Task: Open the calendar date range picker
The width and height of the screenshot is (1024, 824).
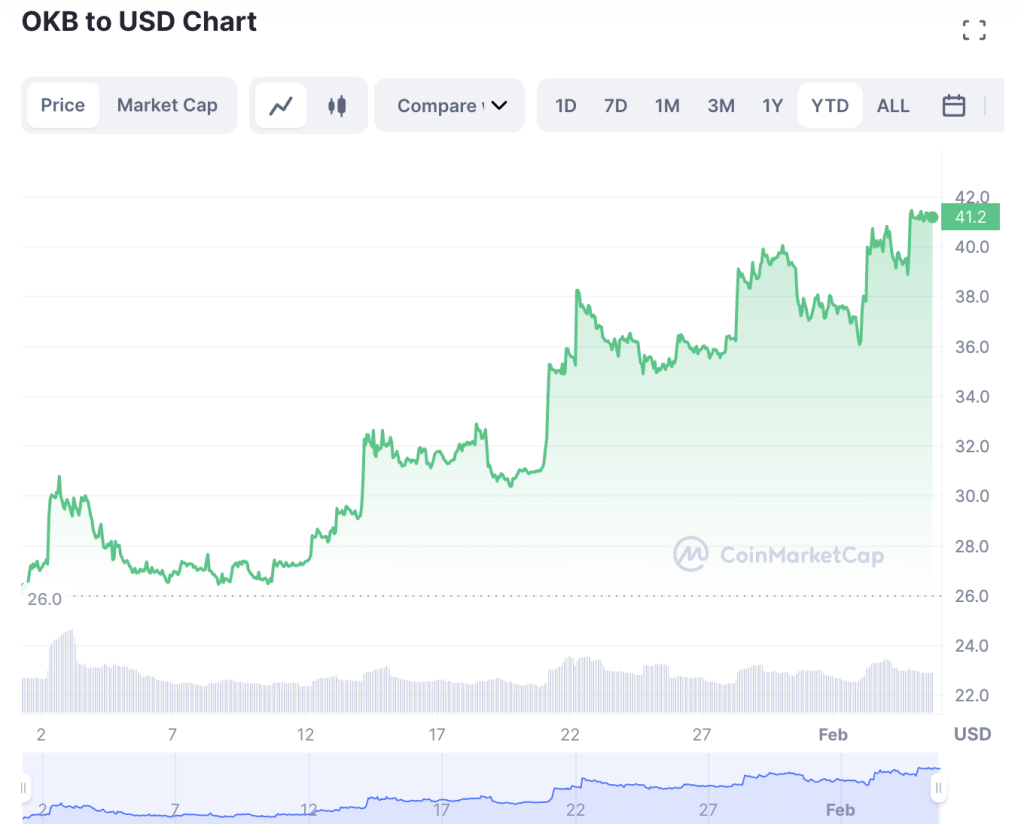Action: 953,105
